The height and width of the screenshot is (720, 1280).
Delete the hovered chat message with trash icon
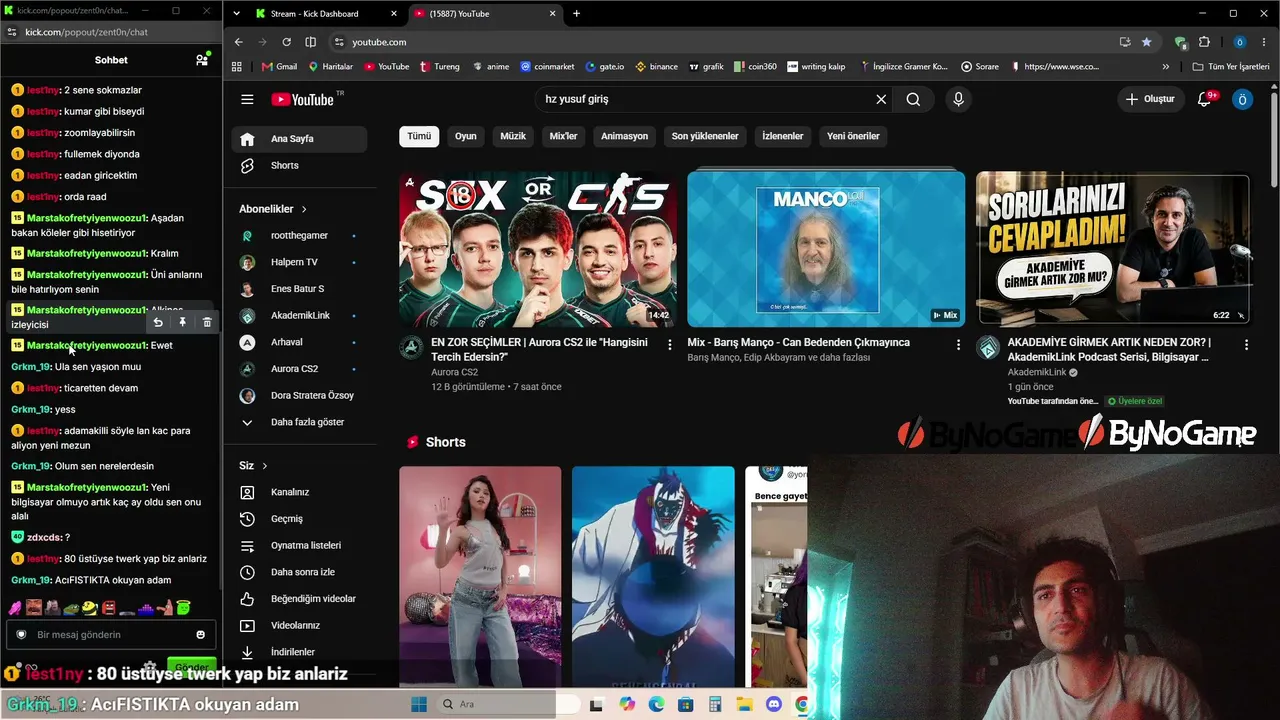pyautogui.click(x=207, y=322)
